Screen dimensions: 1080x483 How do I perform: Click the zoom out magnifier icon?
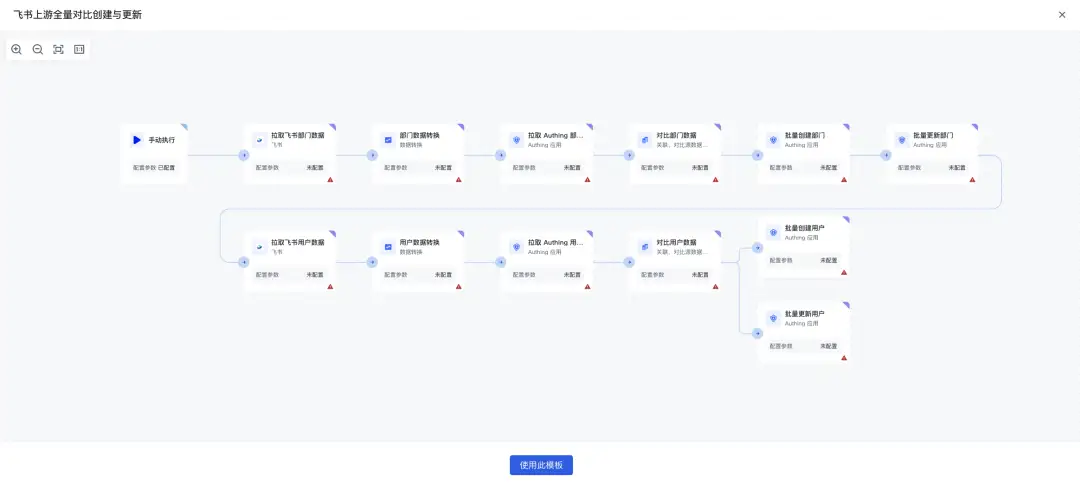pos(38,49)
